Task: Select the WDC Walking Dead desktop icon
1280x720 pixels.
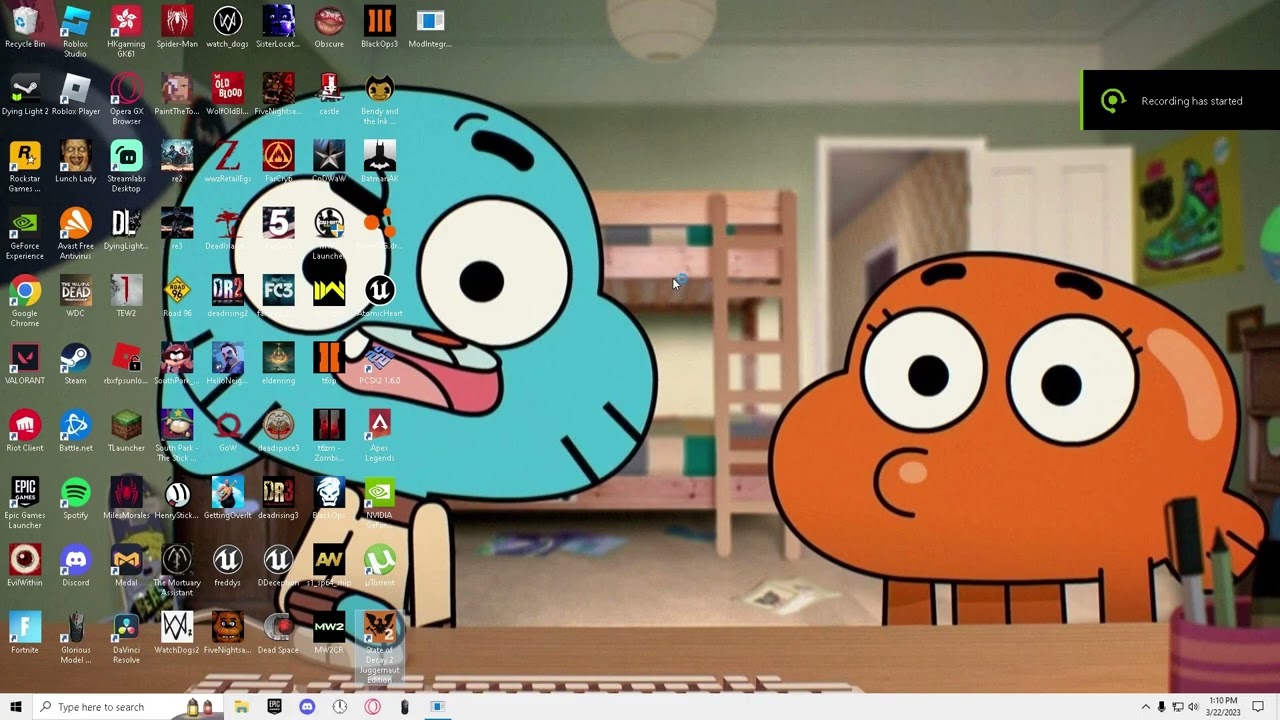Action: 75,296
